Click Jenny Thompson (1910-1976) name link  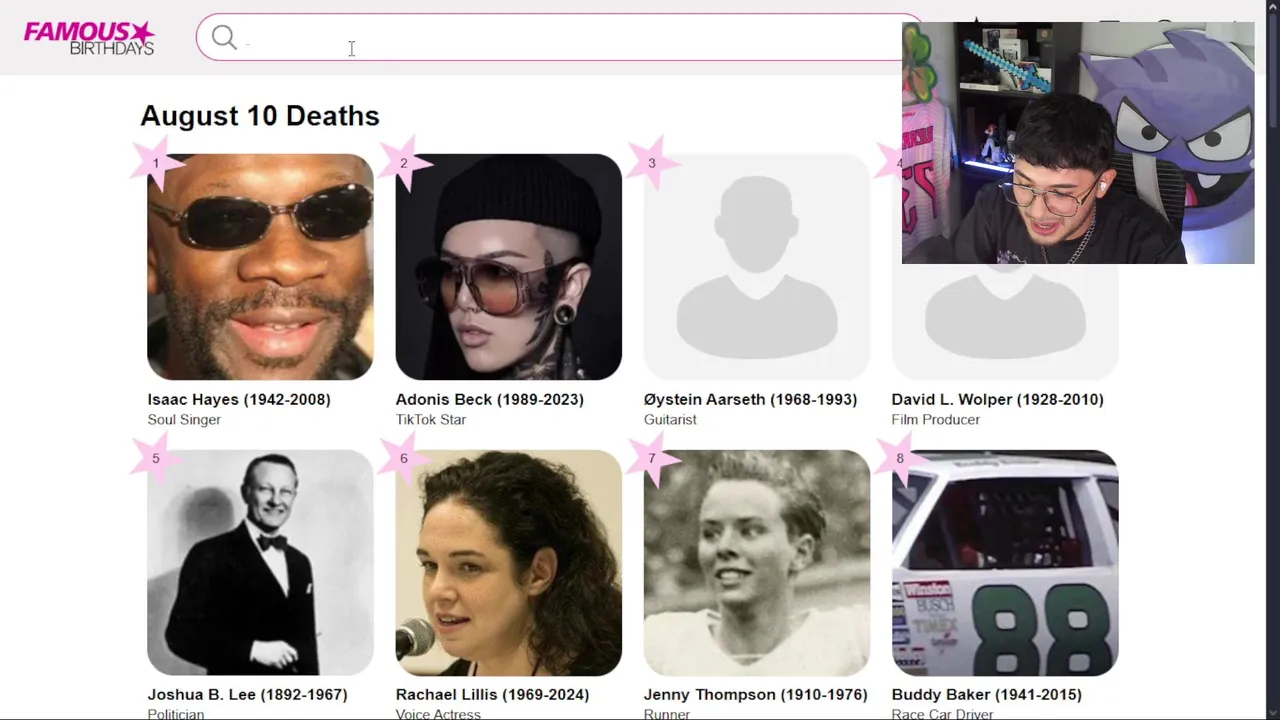coord(755,694)
